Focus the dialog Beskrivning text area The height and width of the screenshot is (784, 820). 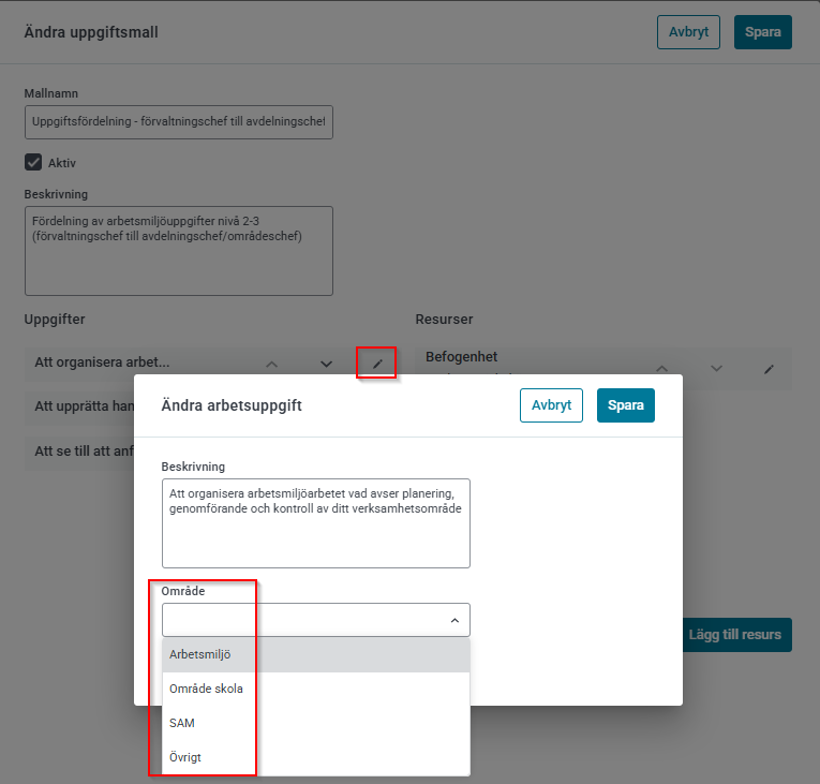click(x=316, y=523)
